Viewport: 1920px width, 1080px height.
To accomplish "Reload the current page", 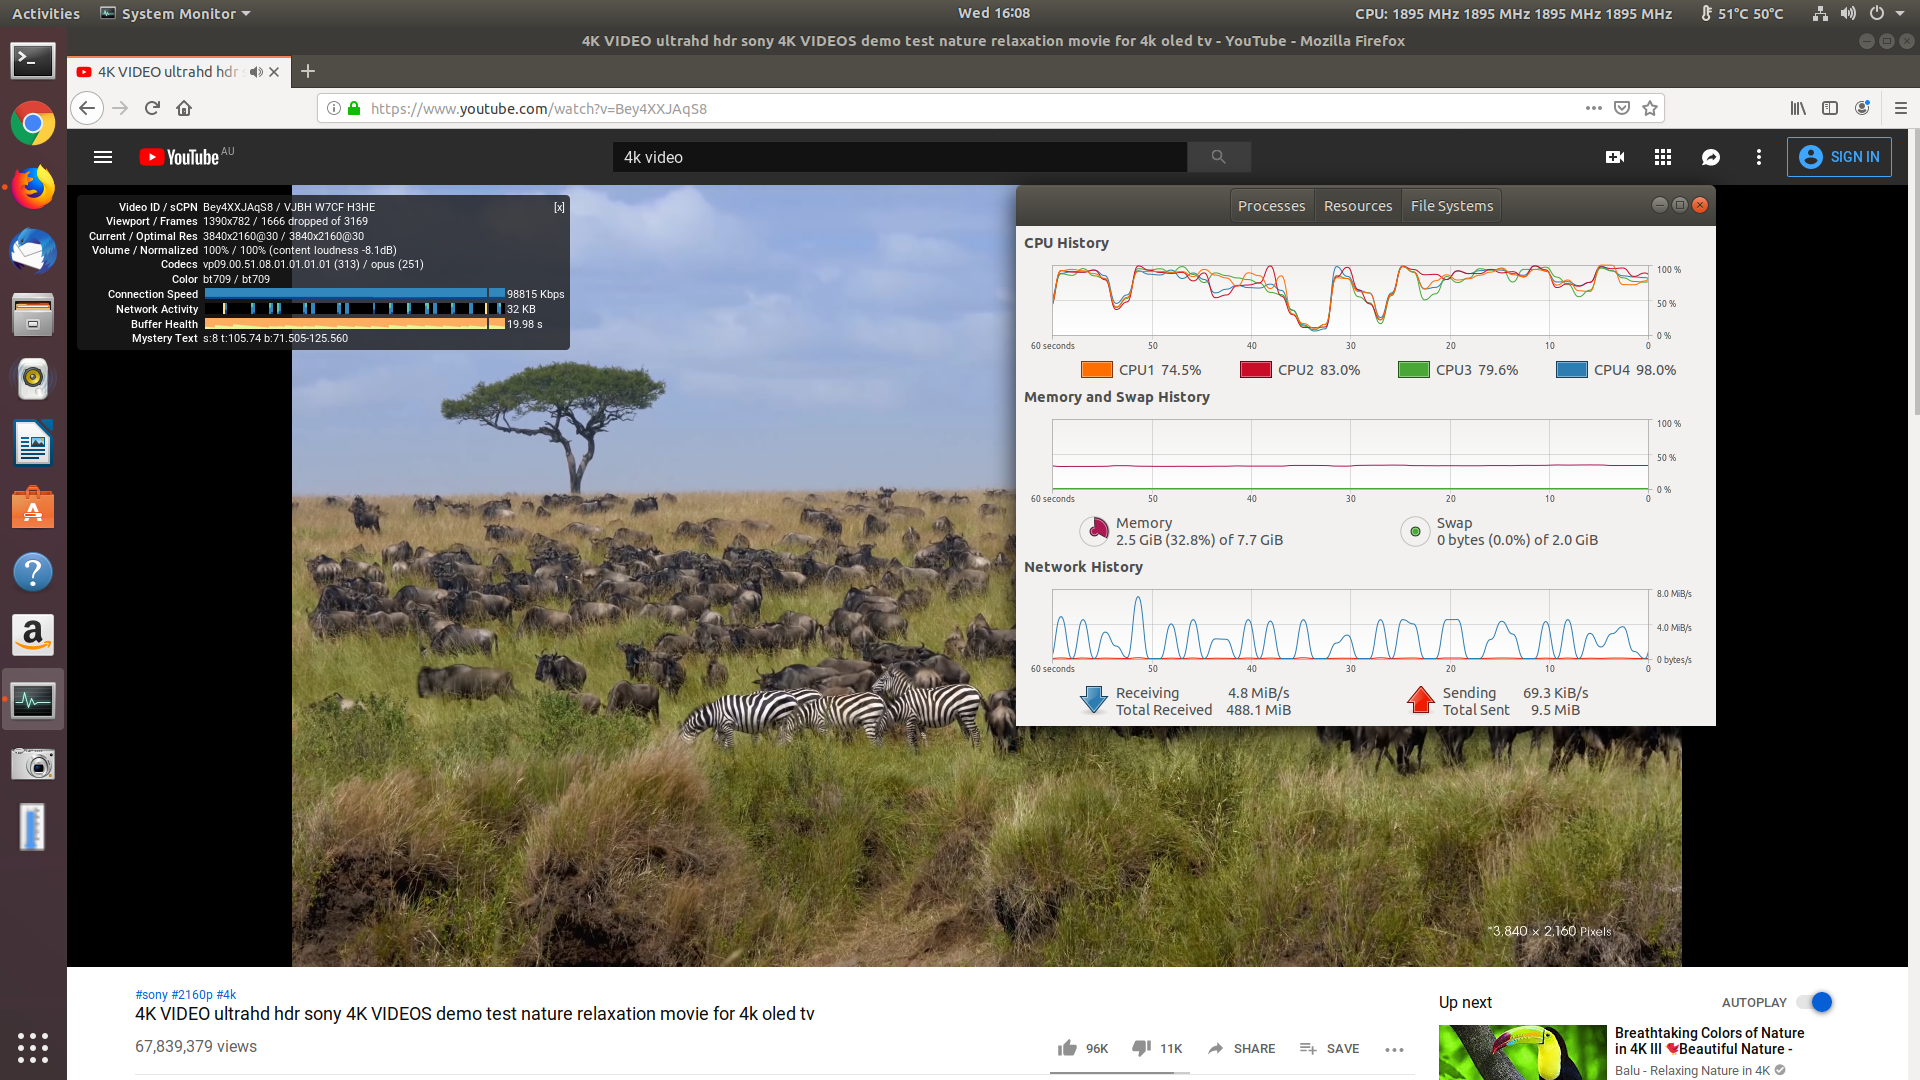I will [152, 108].
